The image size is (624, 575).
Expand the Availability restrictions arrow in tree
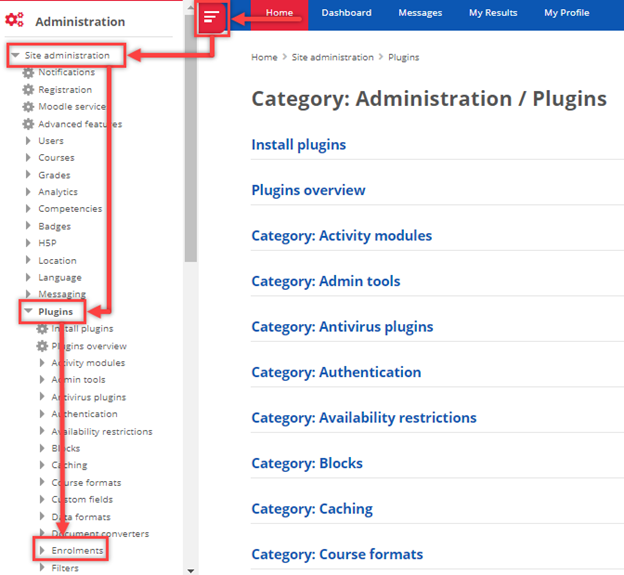coord(42,431)
